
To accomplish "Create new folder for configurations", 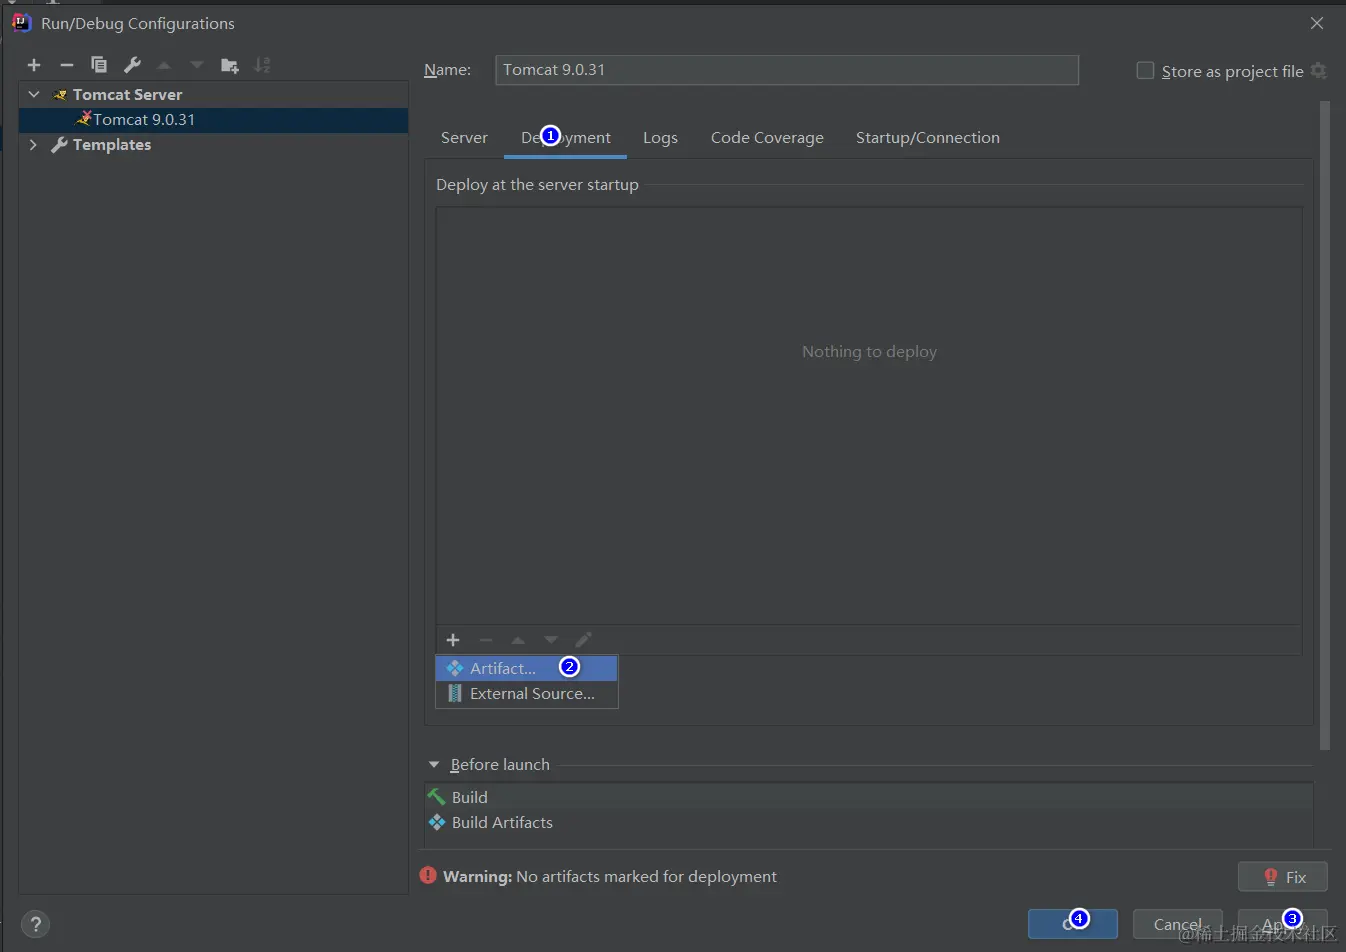I will 230,65.
